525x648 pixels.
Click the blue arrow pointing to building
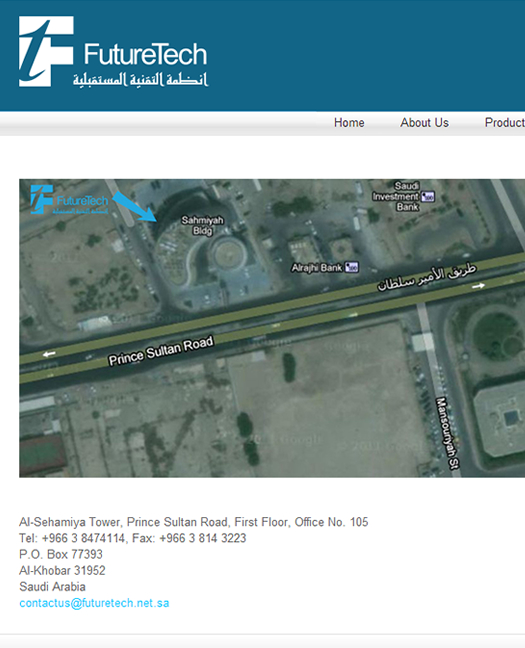(x=135, y=206)
